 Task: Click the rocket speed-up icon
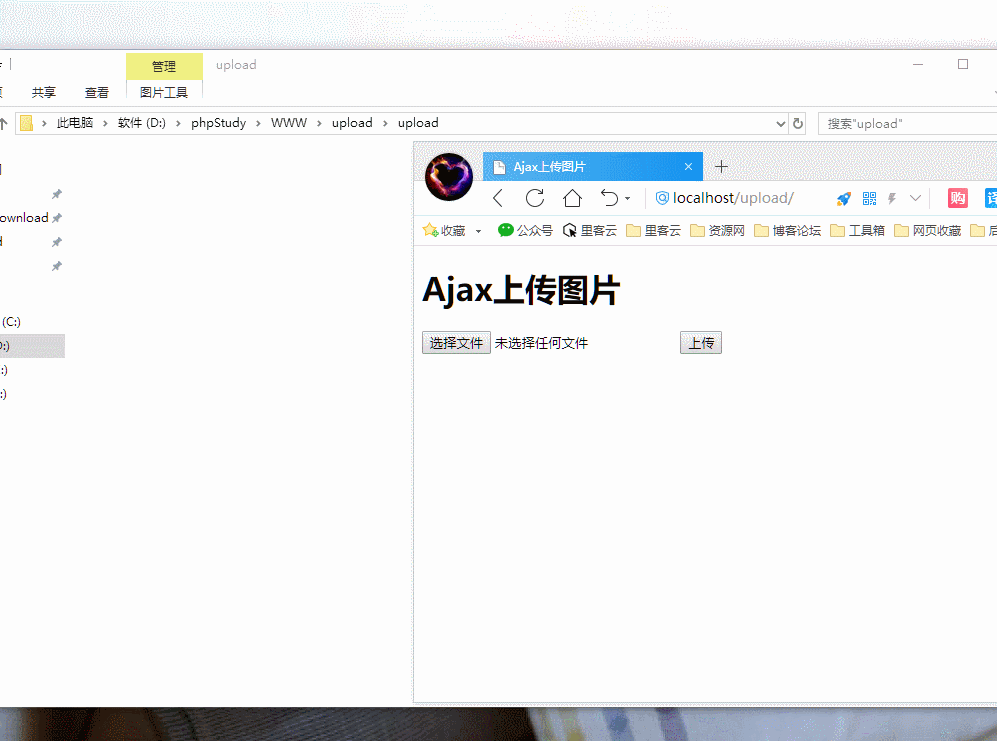coord(844,198)
